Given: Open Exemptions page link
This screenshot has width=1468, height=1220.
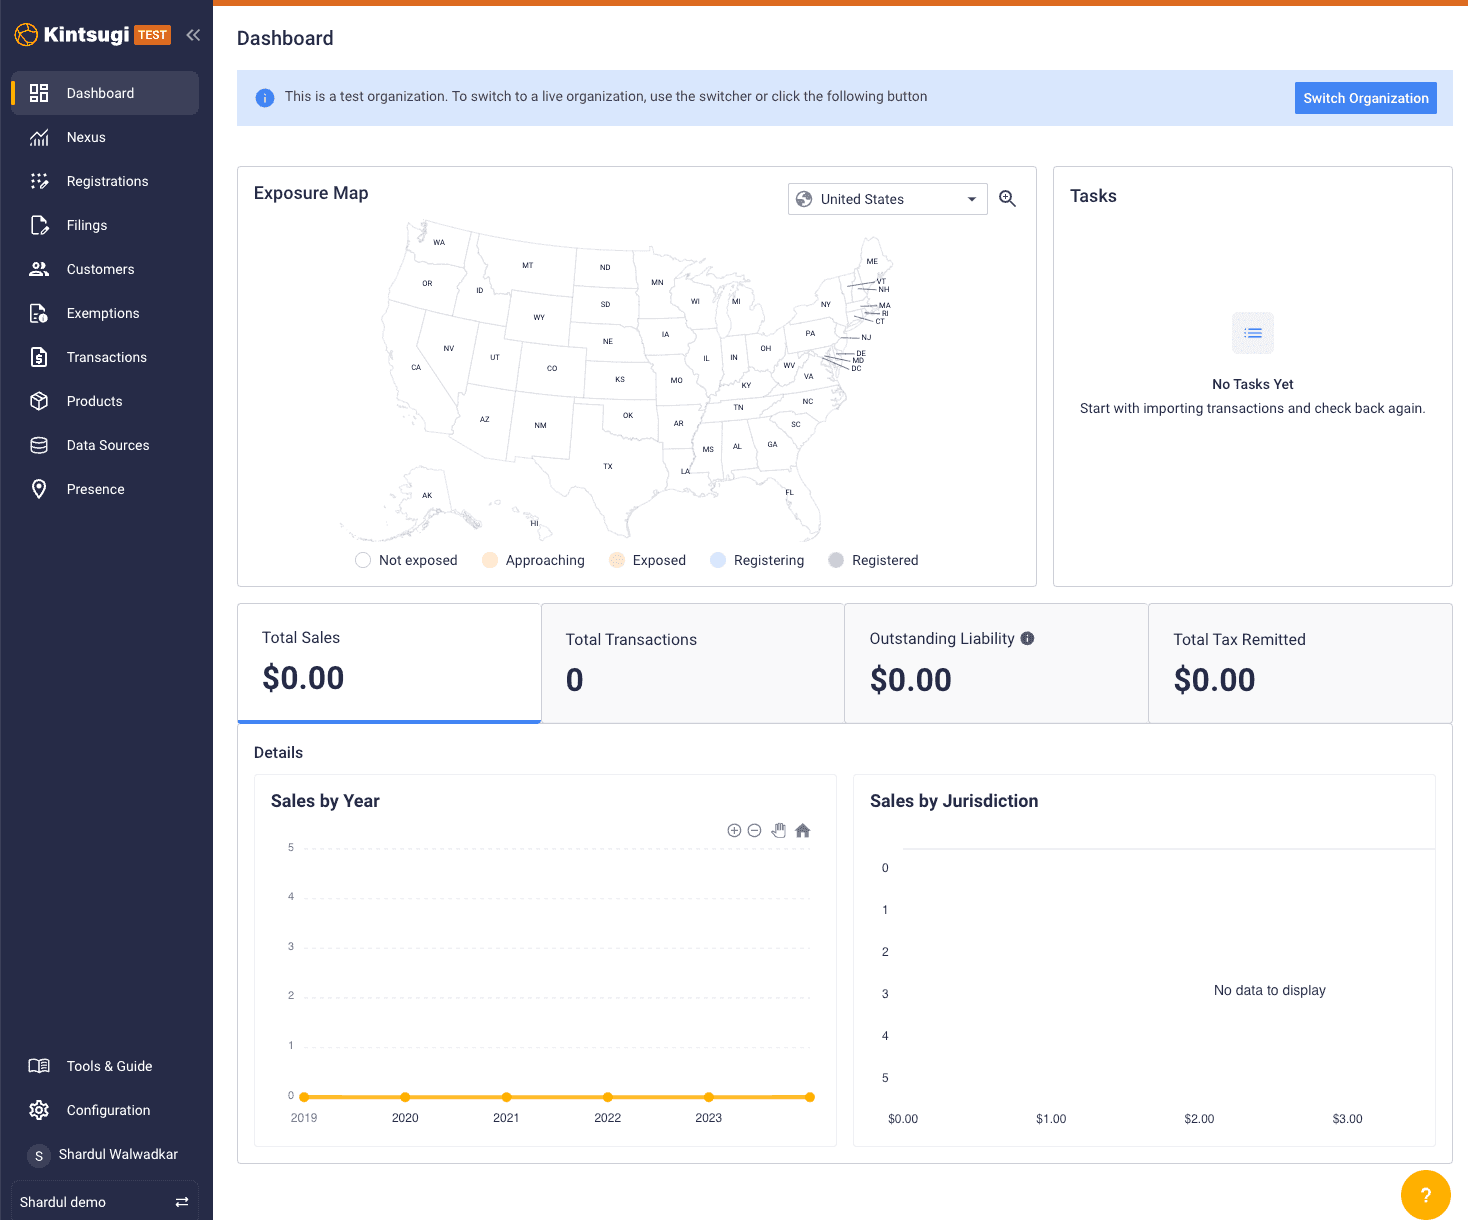Looking at the screenshot, I should tap(105, 313).
